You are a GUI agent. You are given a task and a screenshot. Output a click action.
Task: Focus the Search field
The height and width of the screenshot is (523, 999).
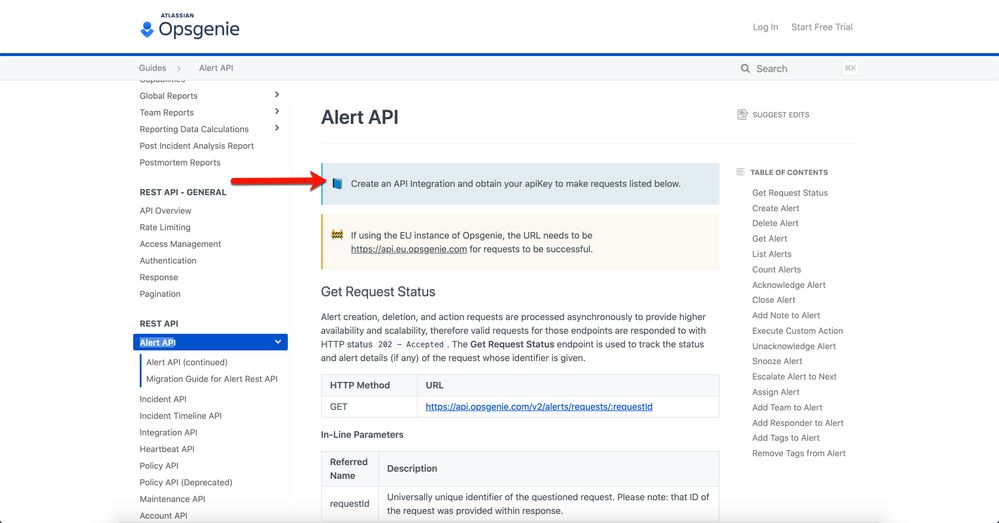(799, 68)
